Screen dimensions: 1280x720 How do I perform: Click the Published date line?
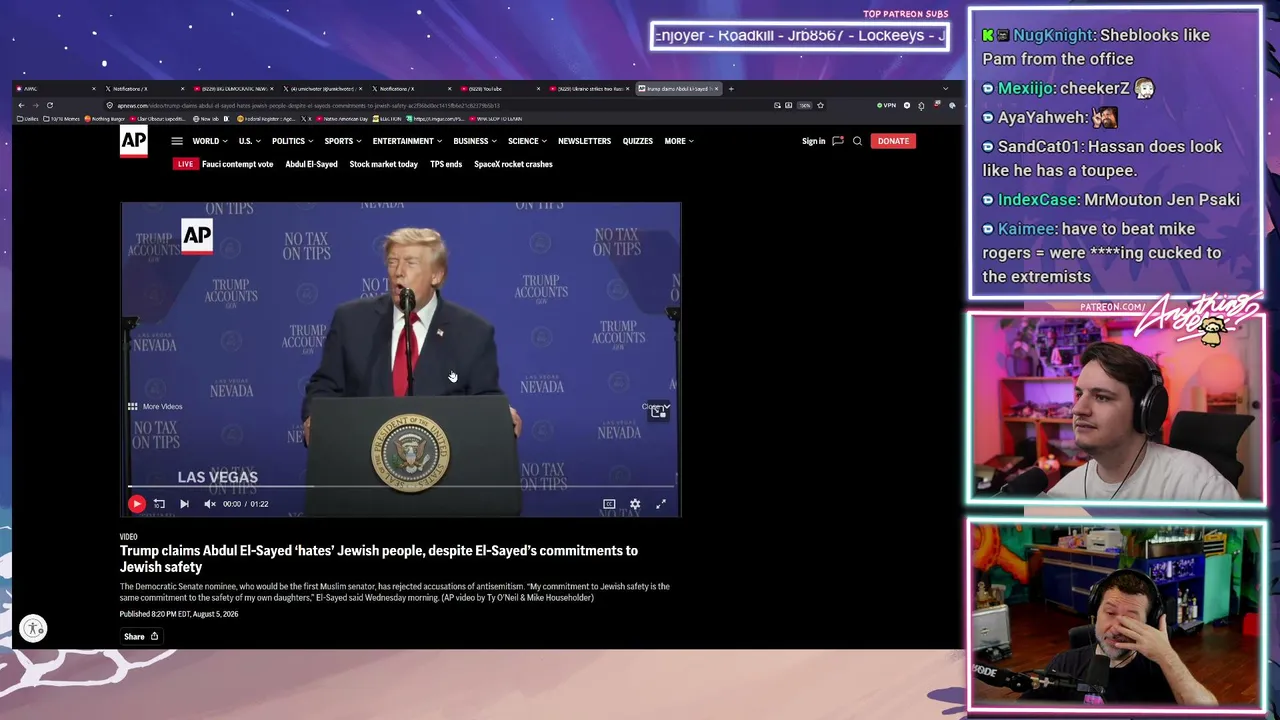(179, 614)
